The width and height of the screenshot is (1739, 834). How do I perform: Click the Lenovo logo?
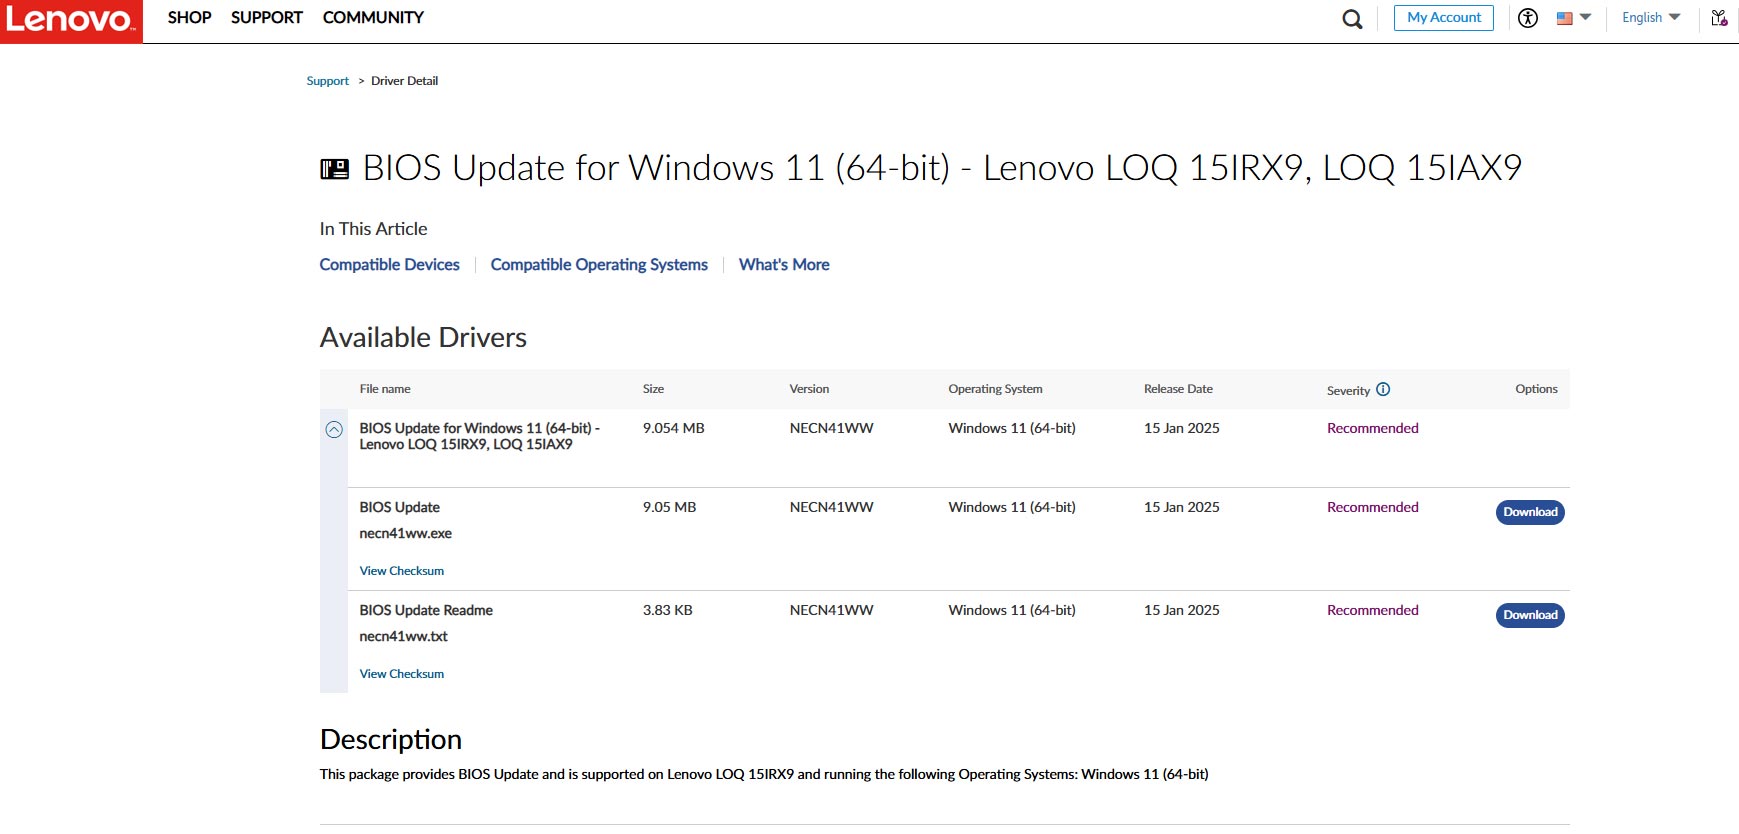click(x=70, y=20)
